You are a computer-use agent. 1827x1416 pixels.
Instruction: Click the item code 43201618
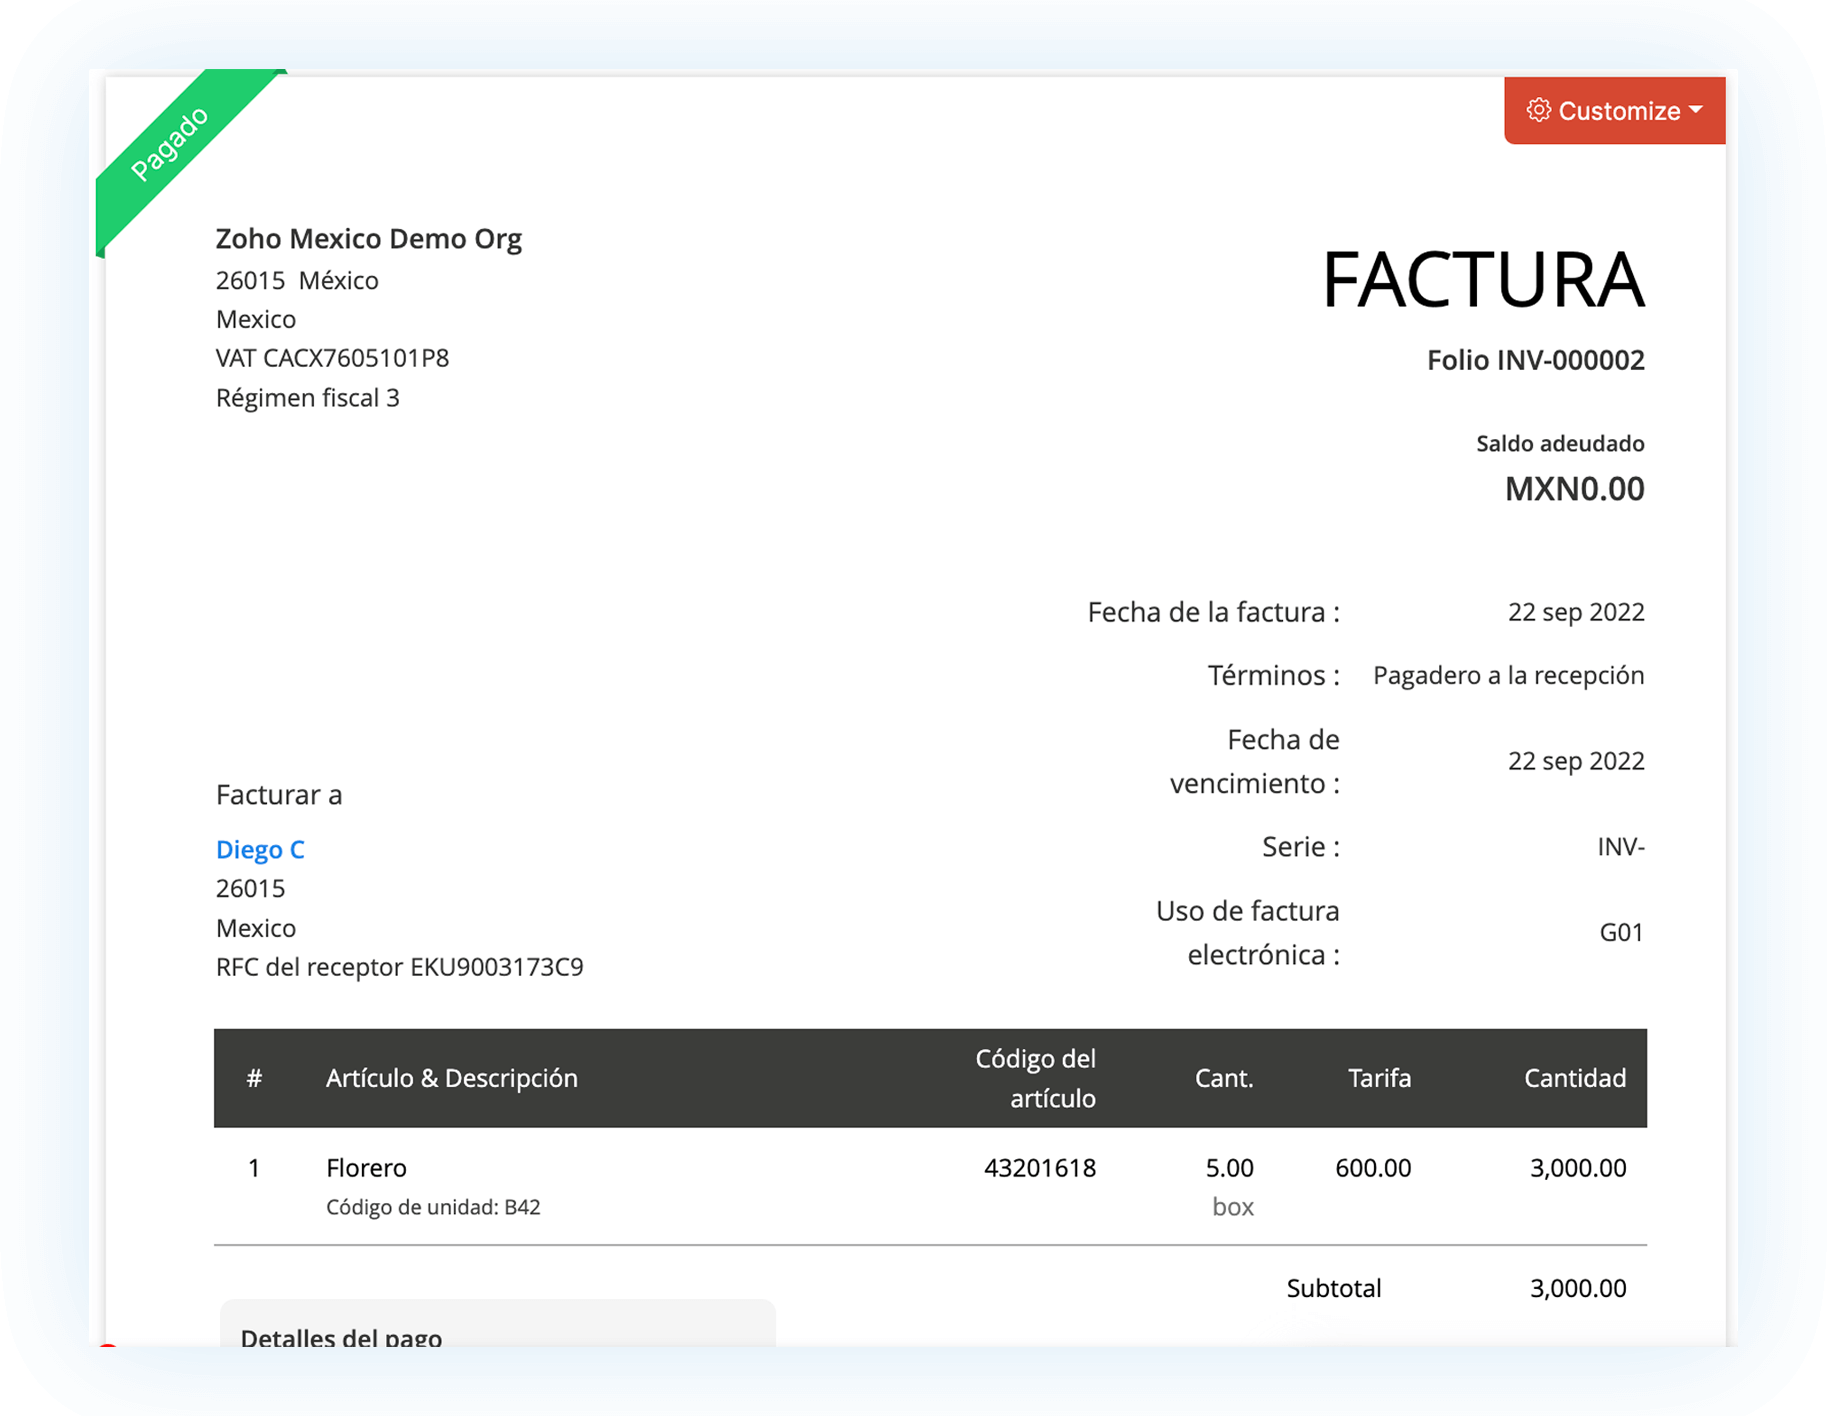[x=1039, y=1167]
